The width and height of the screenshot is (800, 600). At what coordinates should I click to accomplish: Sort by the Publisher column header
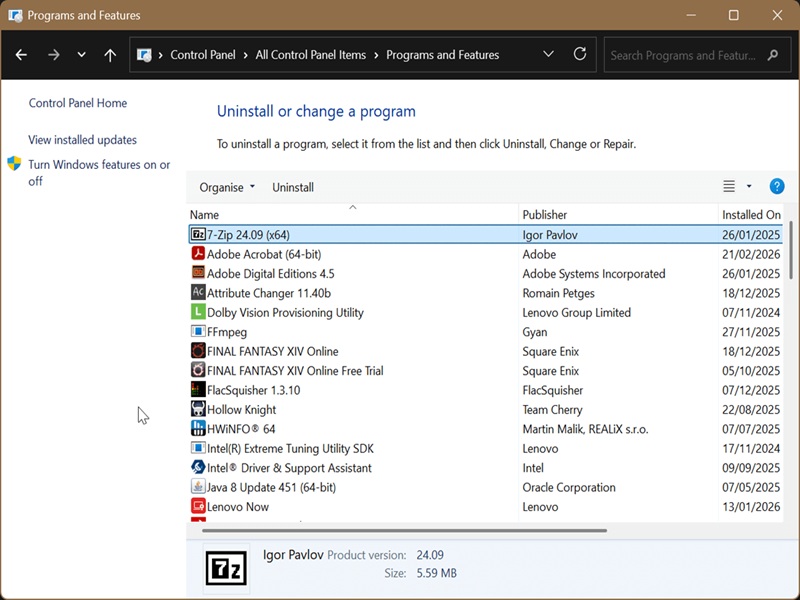(x=618, y=214)
